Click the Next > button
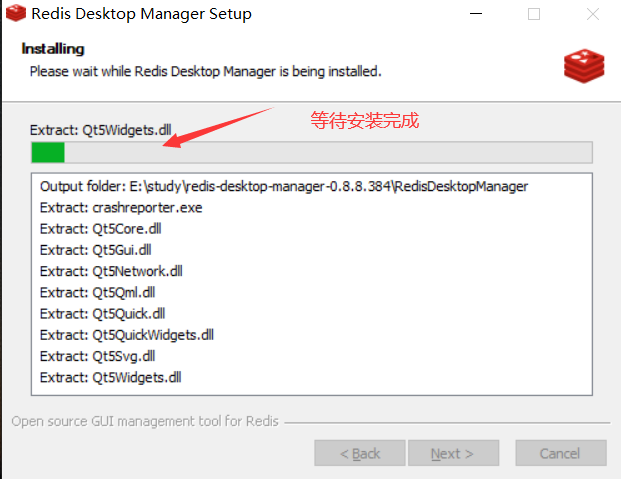The image size is (621, 479). click(453, 453)
